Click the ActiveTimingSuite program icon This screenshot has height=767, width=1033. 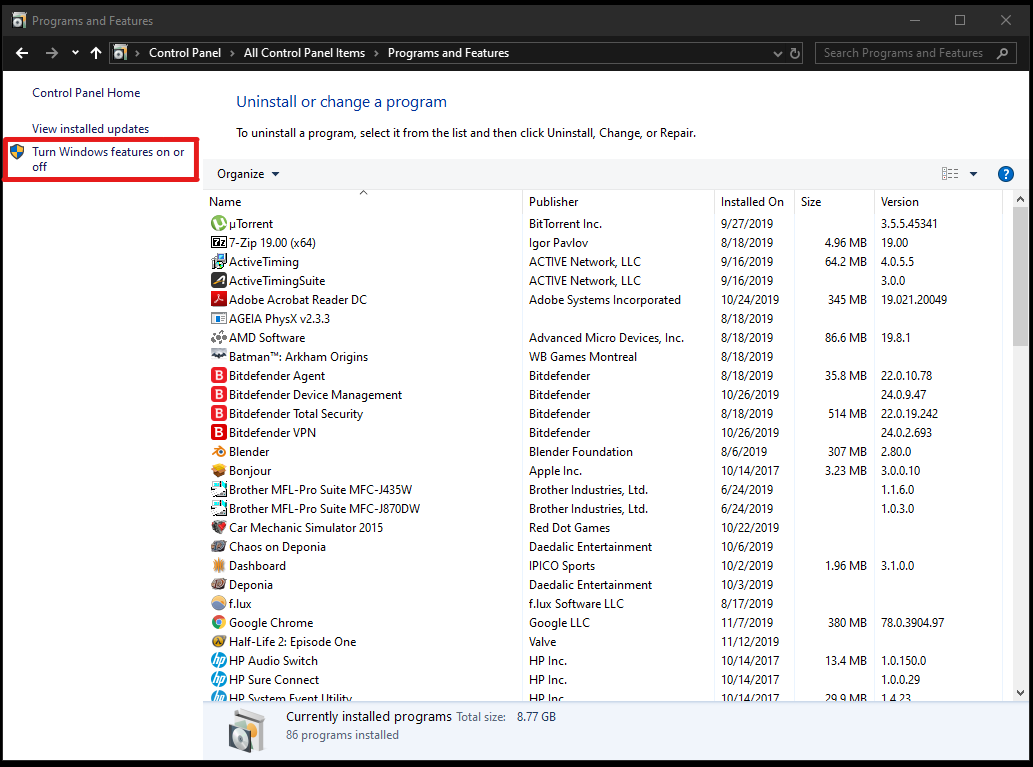pyautogui.click(x=219, y=281)
